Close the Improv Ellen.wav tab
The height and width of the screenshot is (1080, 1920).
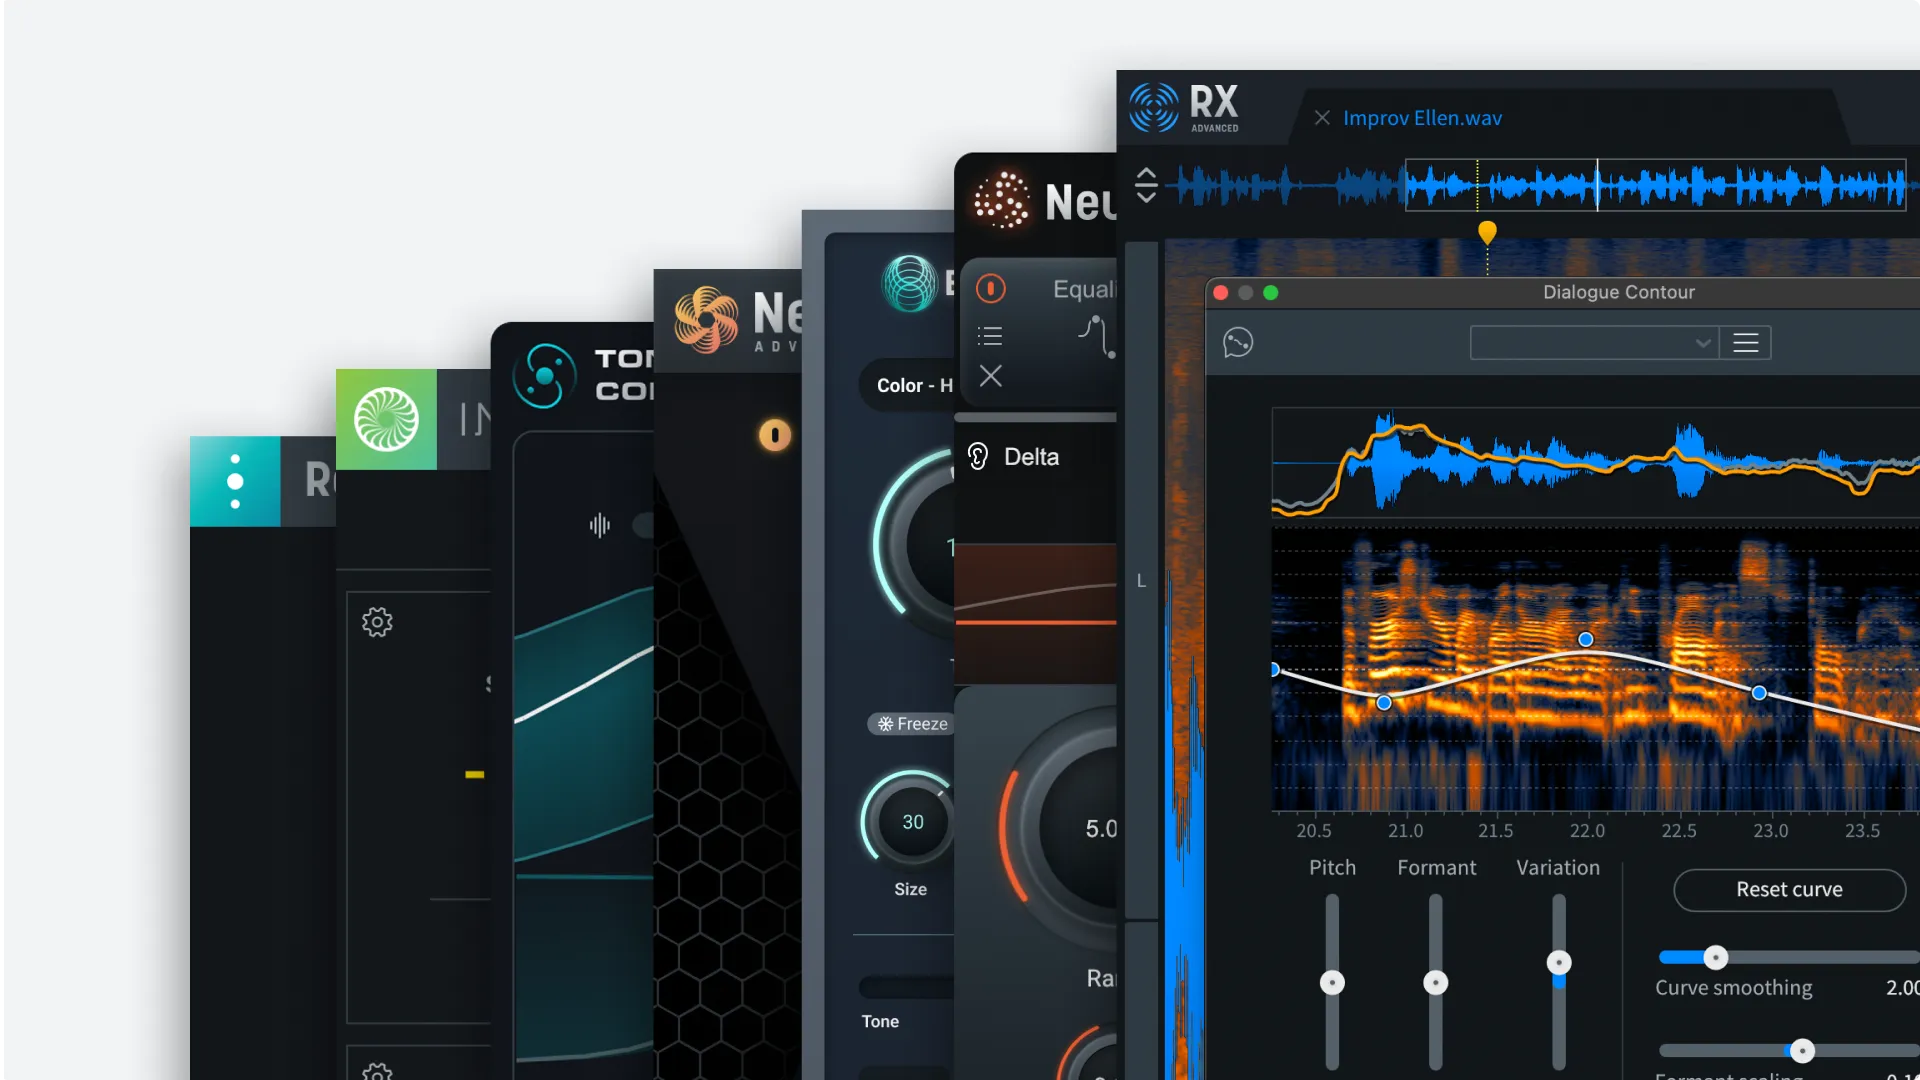click(x=1321, y=117)
